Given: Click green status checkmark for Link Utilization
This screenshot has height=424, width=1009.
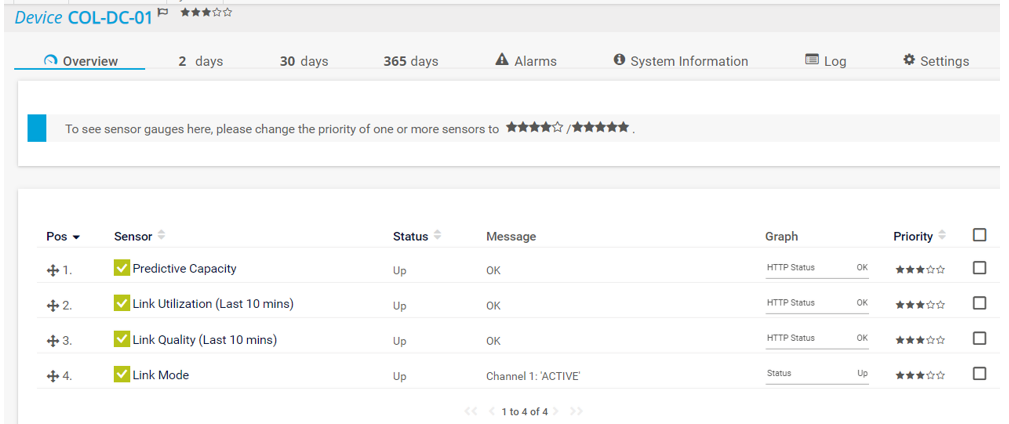Looking at the screenshot, I should click(122, 303).
